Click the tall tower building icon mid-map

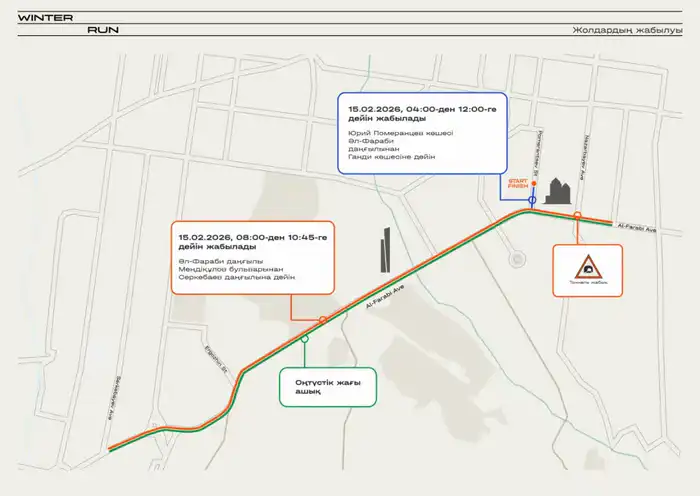pos(387,249)
